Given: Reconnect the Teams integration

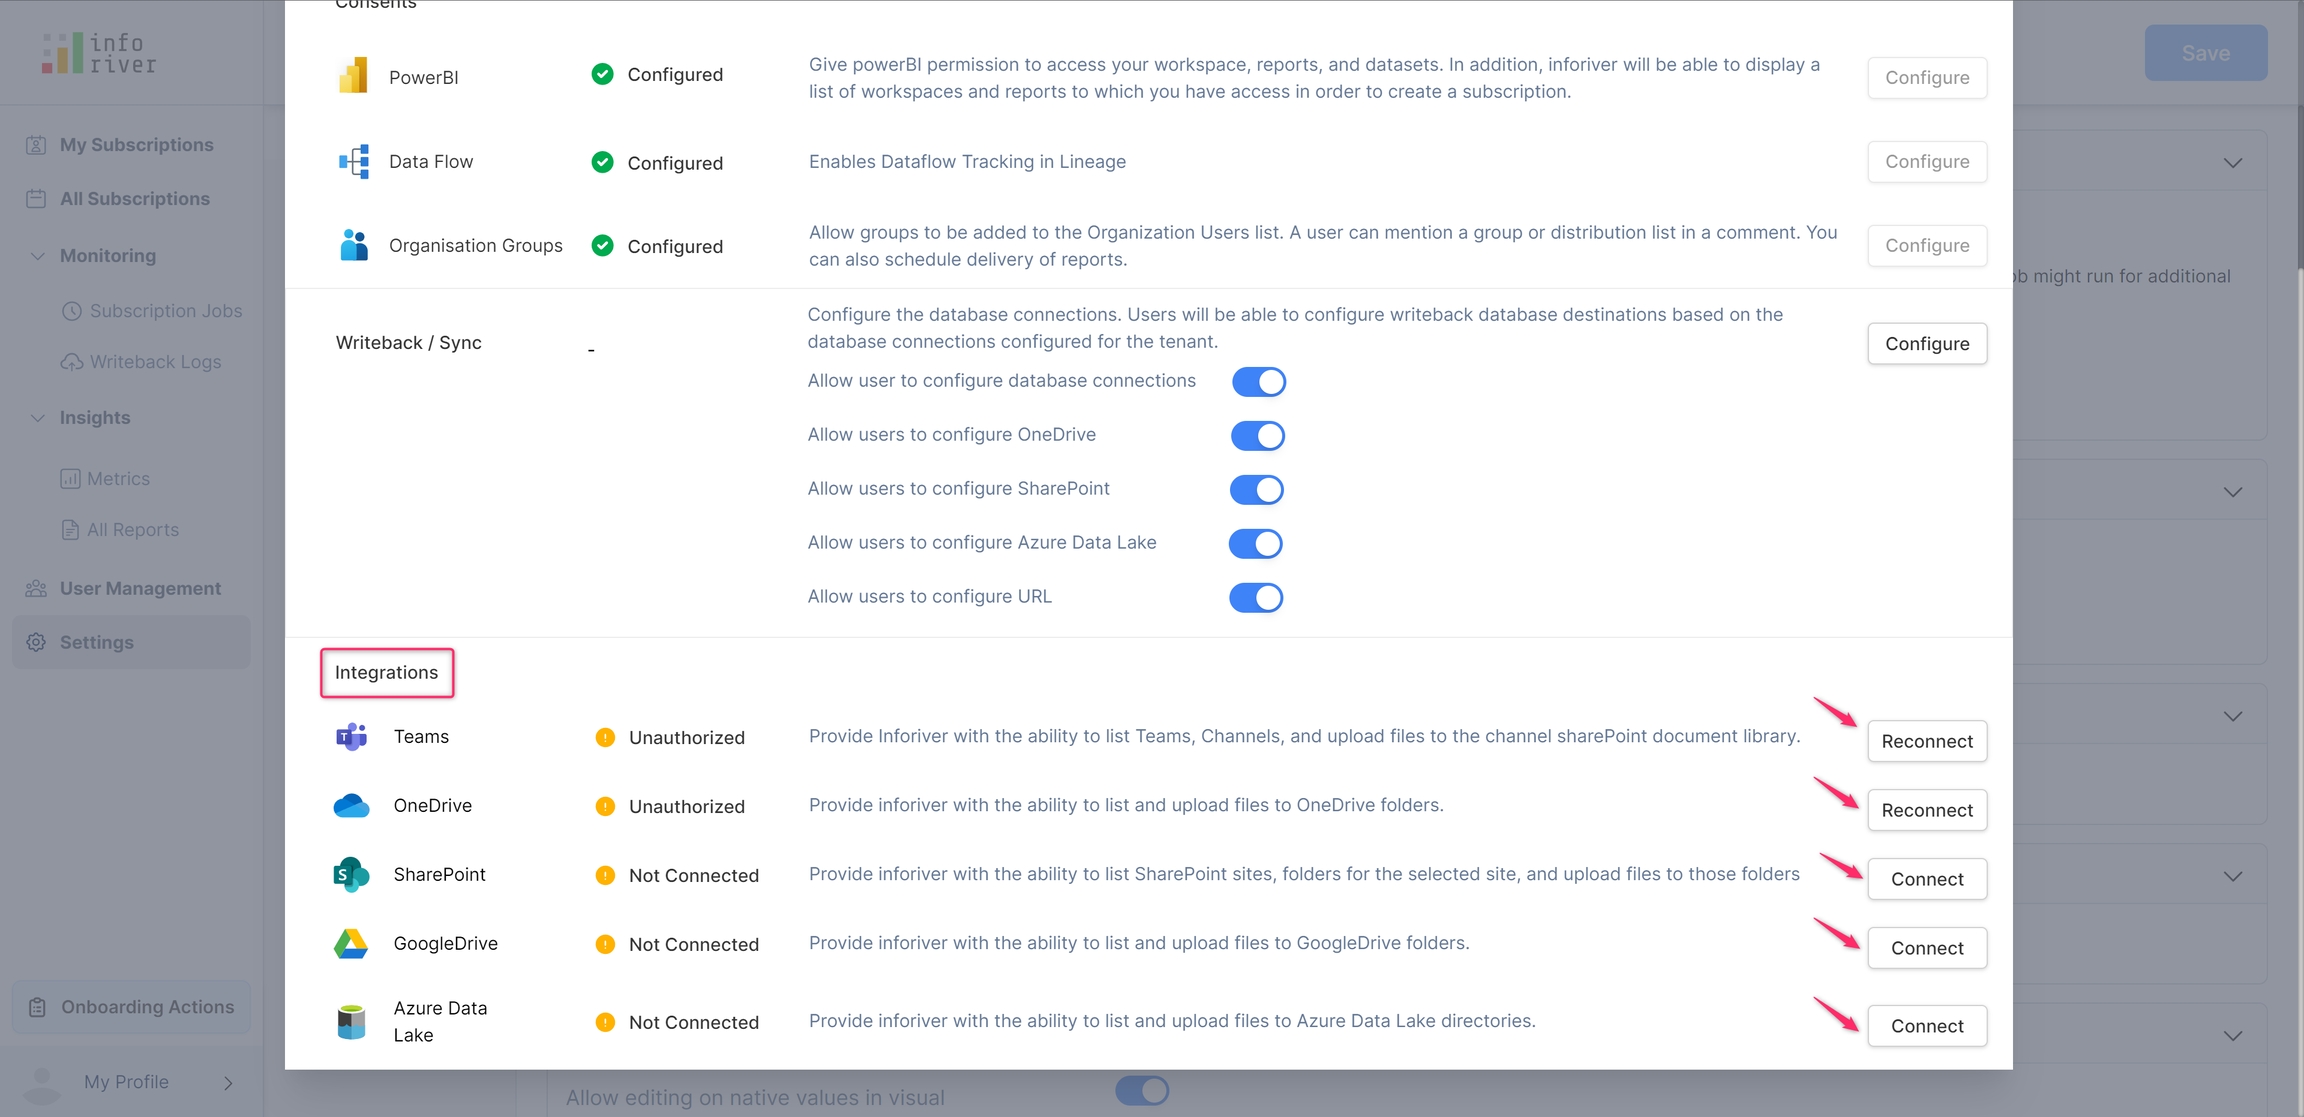Looking at the screenshot, I should click(x=1926, y=742).
